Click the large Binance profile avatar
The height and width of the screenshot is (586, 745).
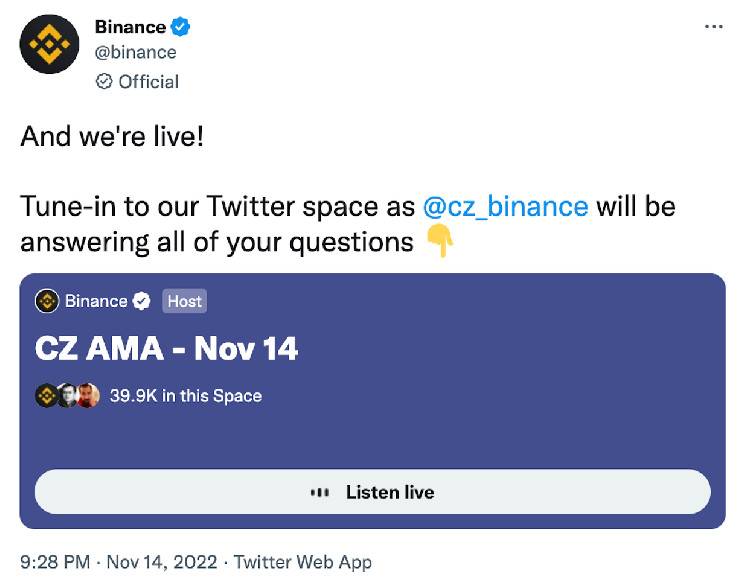point(48,44)
